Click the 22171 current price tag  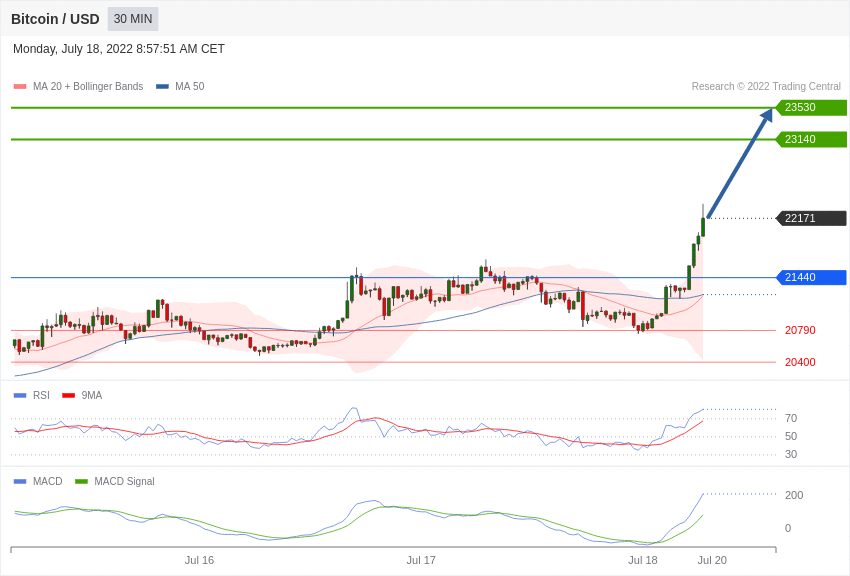811,218
